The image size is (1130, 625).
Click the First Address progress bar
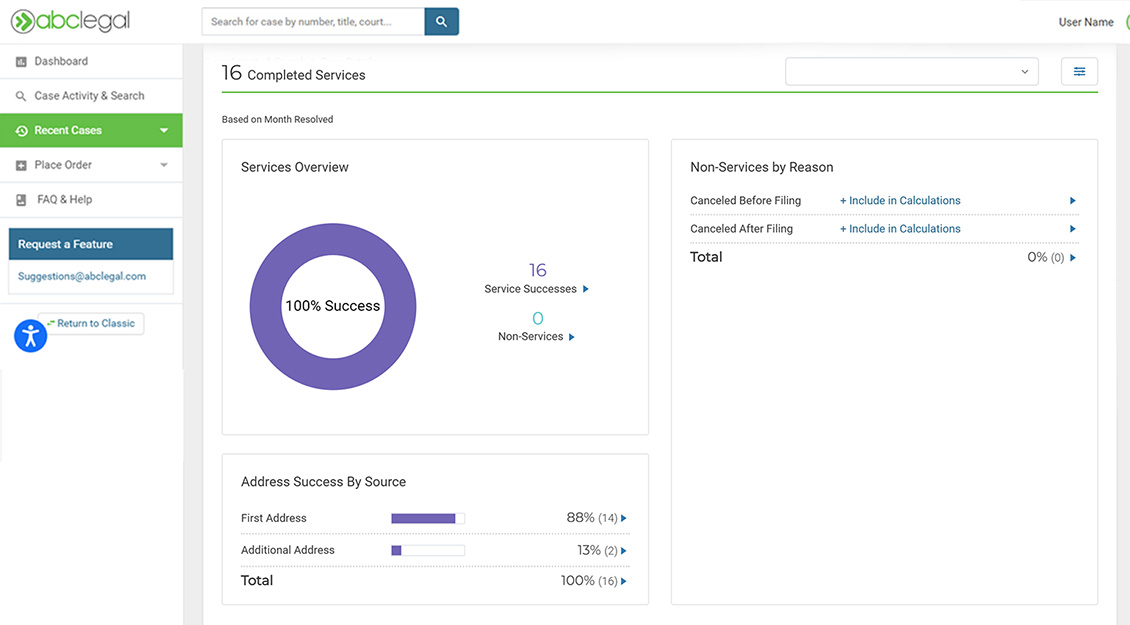coord(427,519)
